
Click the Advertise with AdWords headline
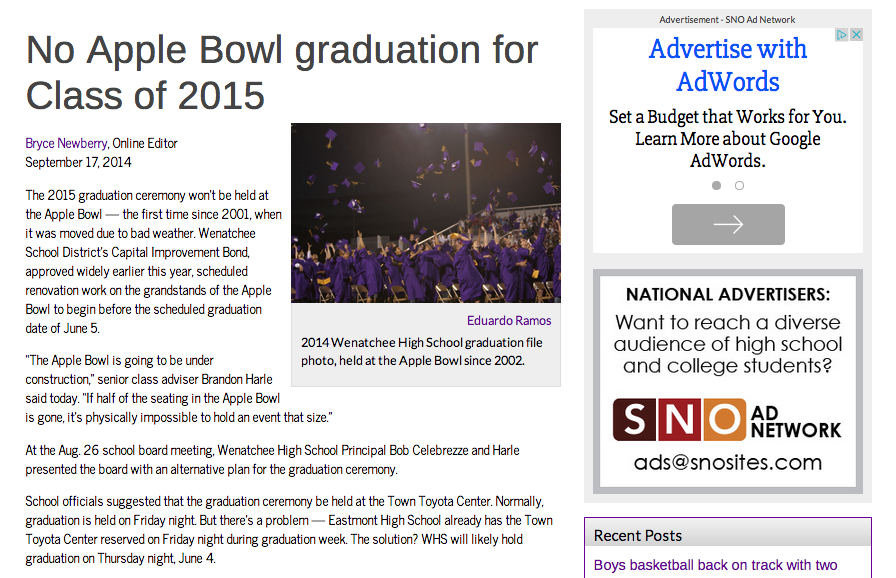tap(727, 64)
